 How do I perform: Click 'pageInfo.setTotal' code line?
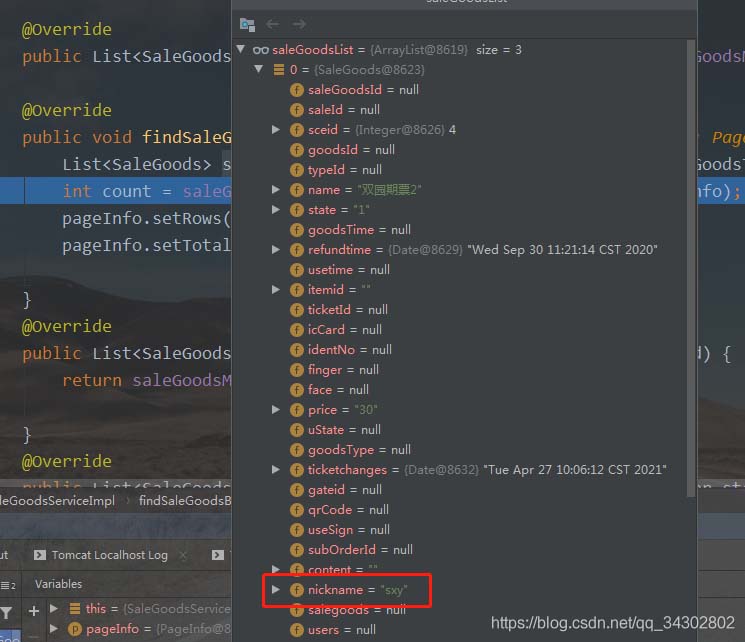coord(147,245)
